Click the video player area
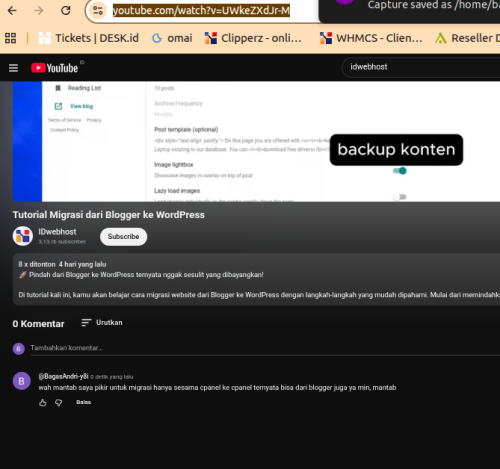 (256, 141)
